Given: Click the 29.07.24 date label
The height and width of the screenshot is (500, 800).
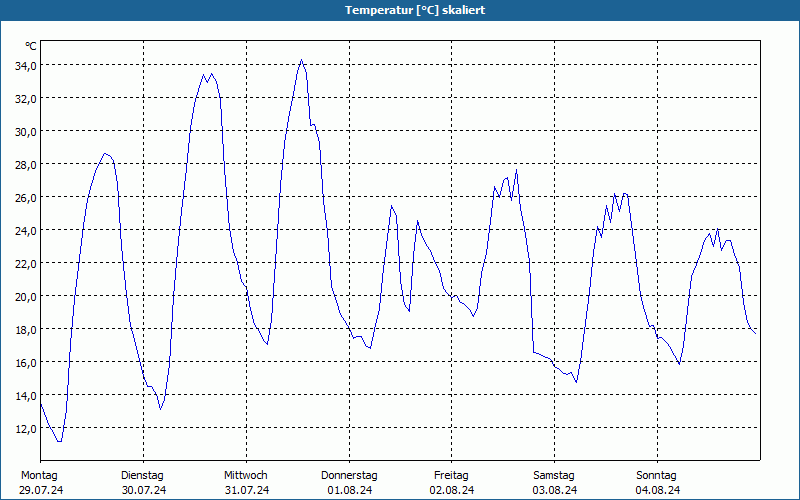Looking at the screenshot, I should coord(41,490).
